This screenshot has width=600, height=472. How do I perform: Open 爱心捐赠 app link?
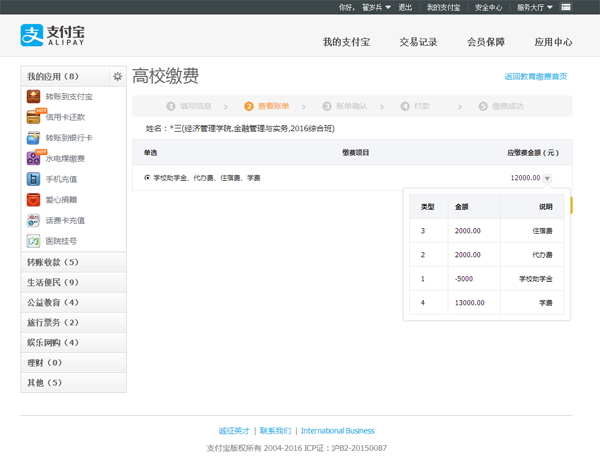tap(62, 200)
